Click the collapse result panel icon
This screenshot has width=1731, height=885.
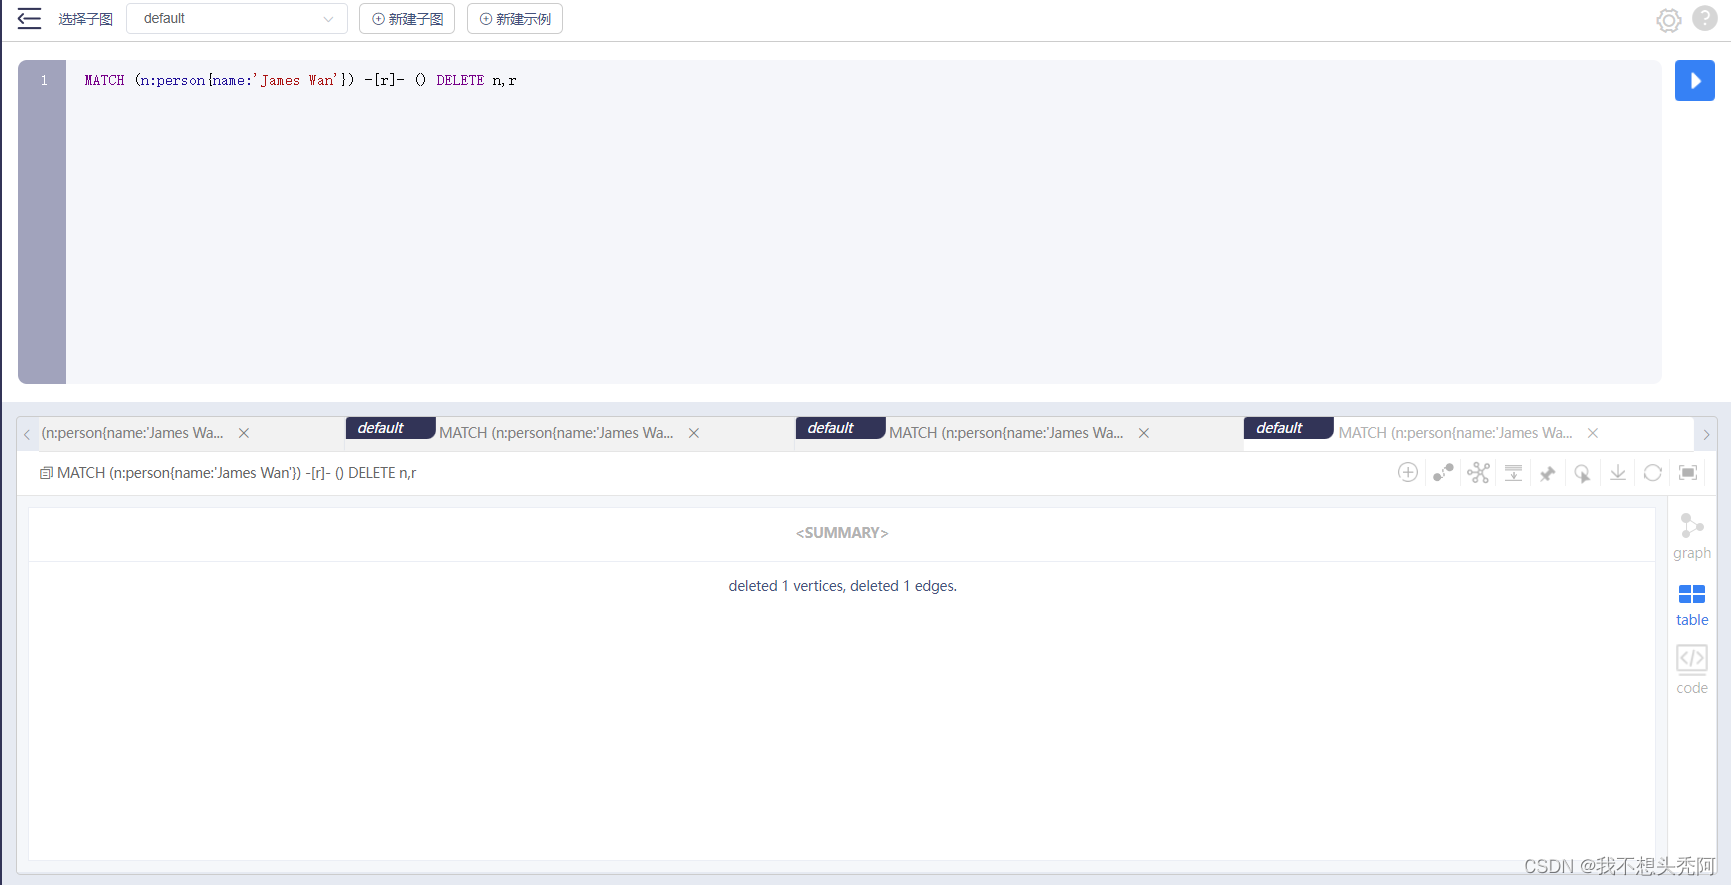coord(1513,472)
